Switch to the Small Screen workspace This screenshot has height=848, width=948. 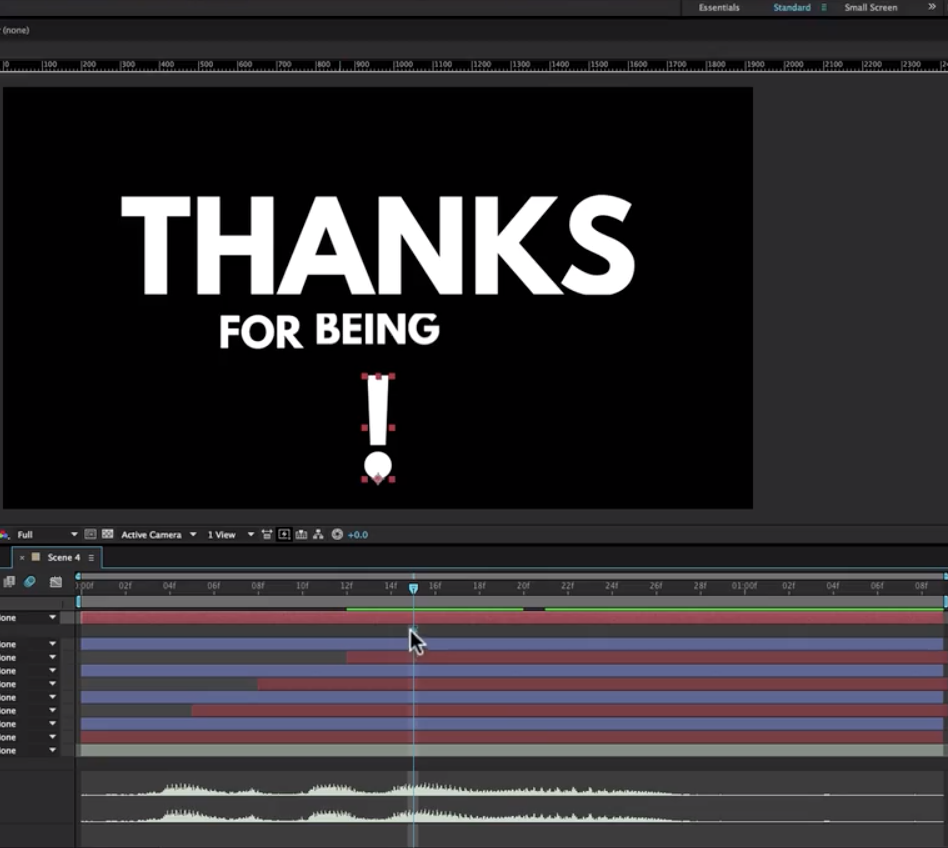click(x=870, y=8)
